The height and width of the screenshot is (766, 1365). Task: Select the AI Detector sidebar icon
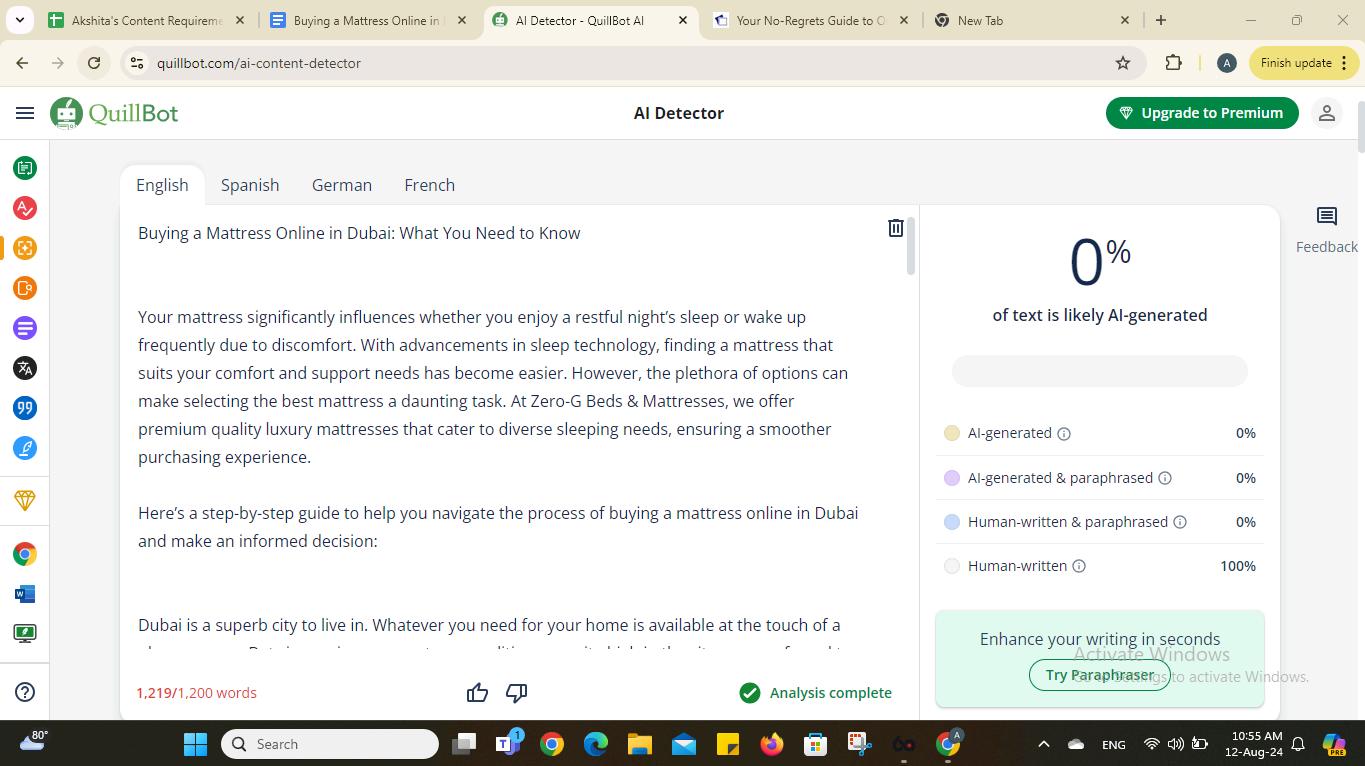click(x=25, y=248)
